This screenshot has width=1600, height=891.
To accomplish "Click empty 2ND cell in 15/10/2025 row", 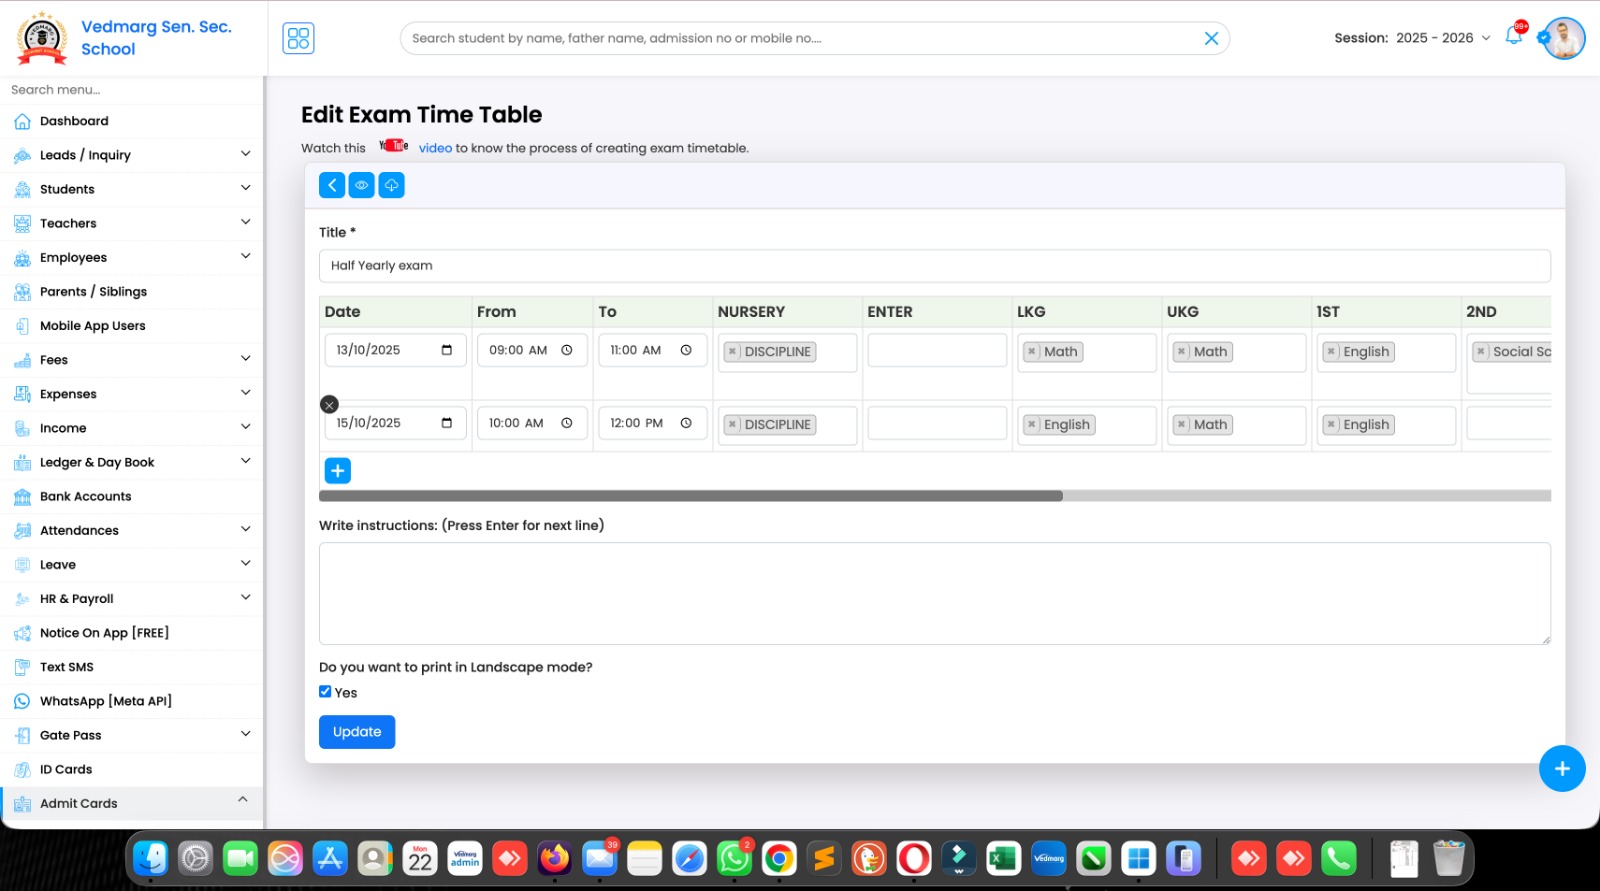I will [1509, 424].
